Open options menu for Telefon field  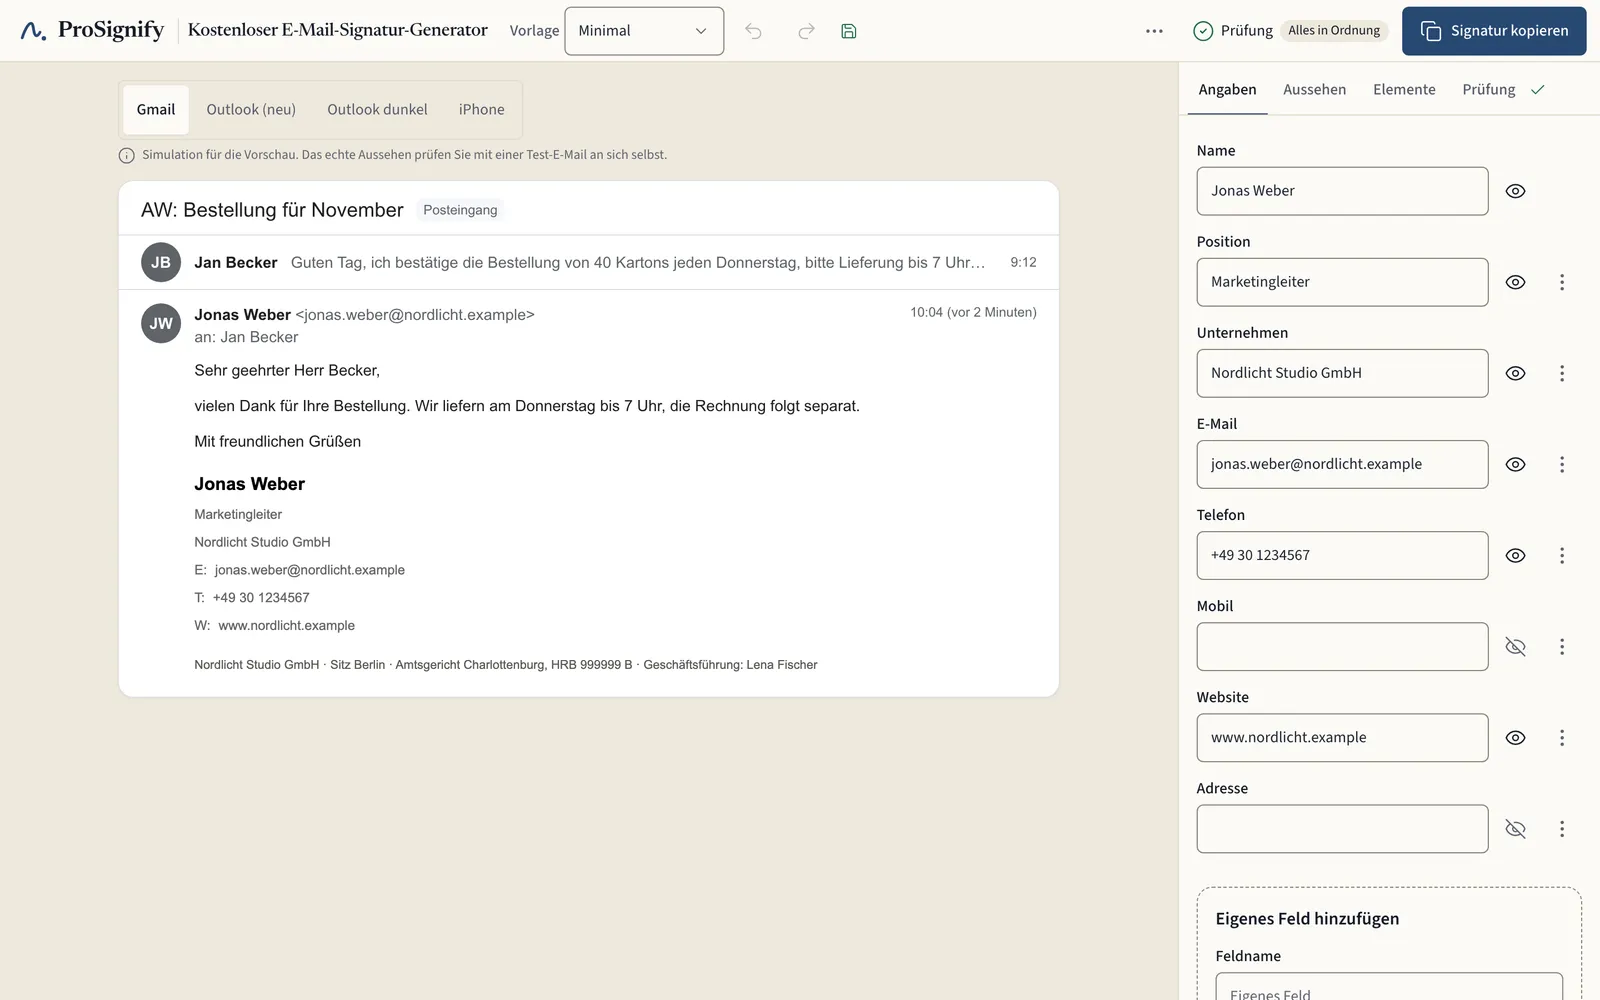(x=1562, y=555)
